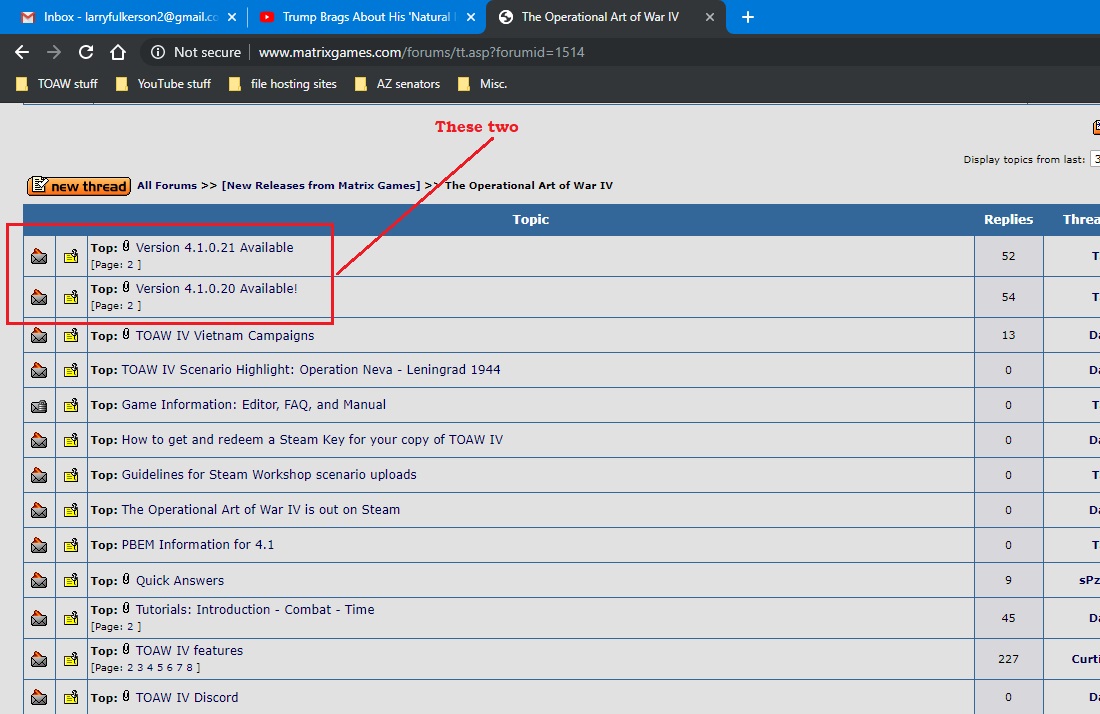
Task: Go to page 2 of Version 4.1.0.20 thread
Action: pos(130,306)
